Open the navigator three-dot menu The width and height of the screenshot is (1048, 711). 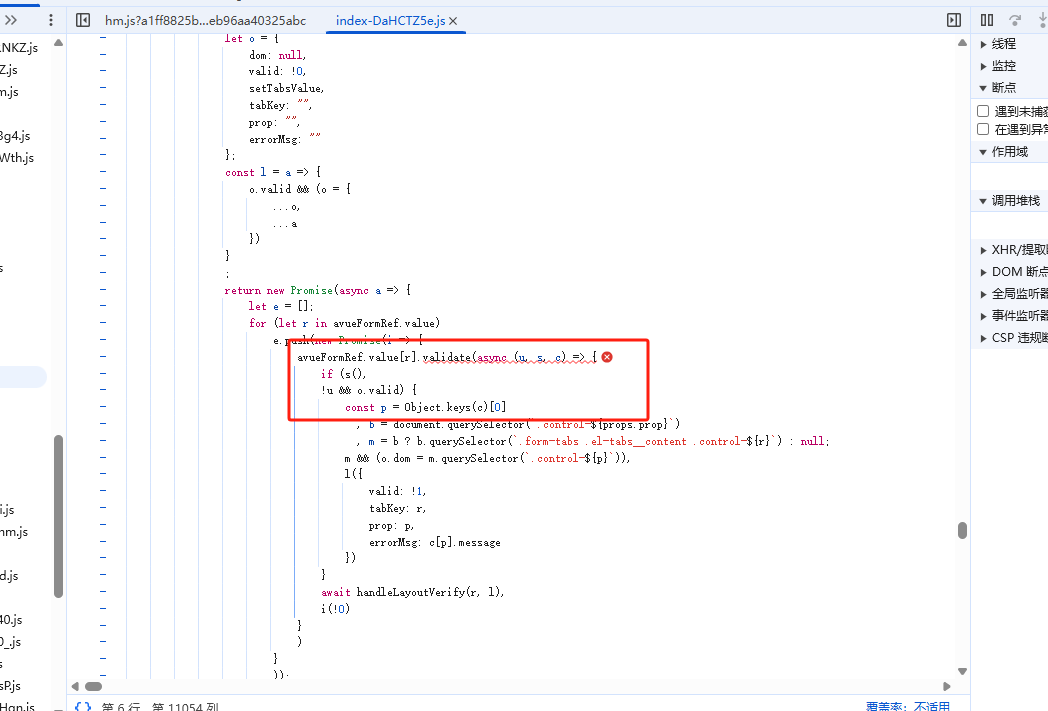tap(51, 20)
